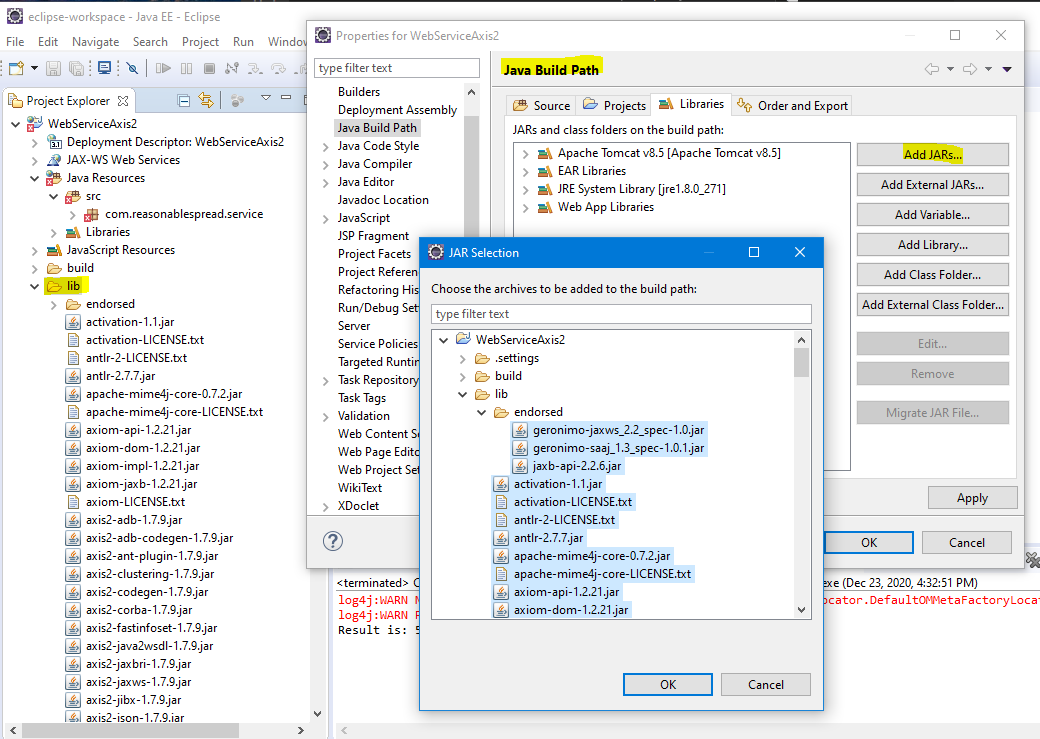Click down arrow of JAR Selection scrollbar
The width and height of the screenshot is (1040, 739).
coord(801,610)
